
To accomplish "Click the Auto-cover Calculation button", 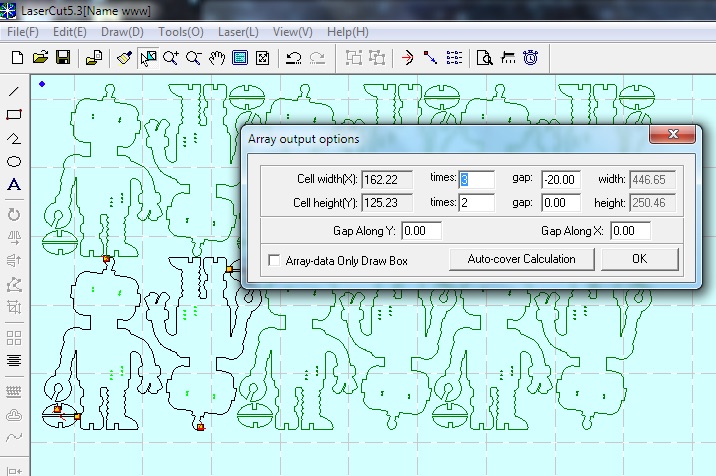I will click(x=521, y=259).
